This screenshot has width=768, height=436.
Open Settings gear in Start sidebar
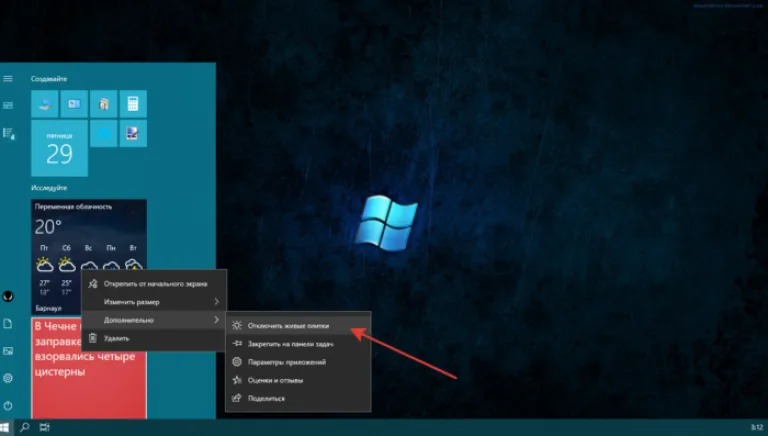pos(8,378)
